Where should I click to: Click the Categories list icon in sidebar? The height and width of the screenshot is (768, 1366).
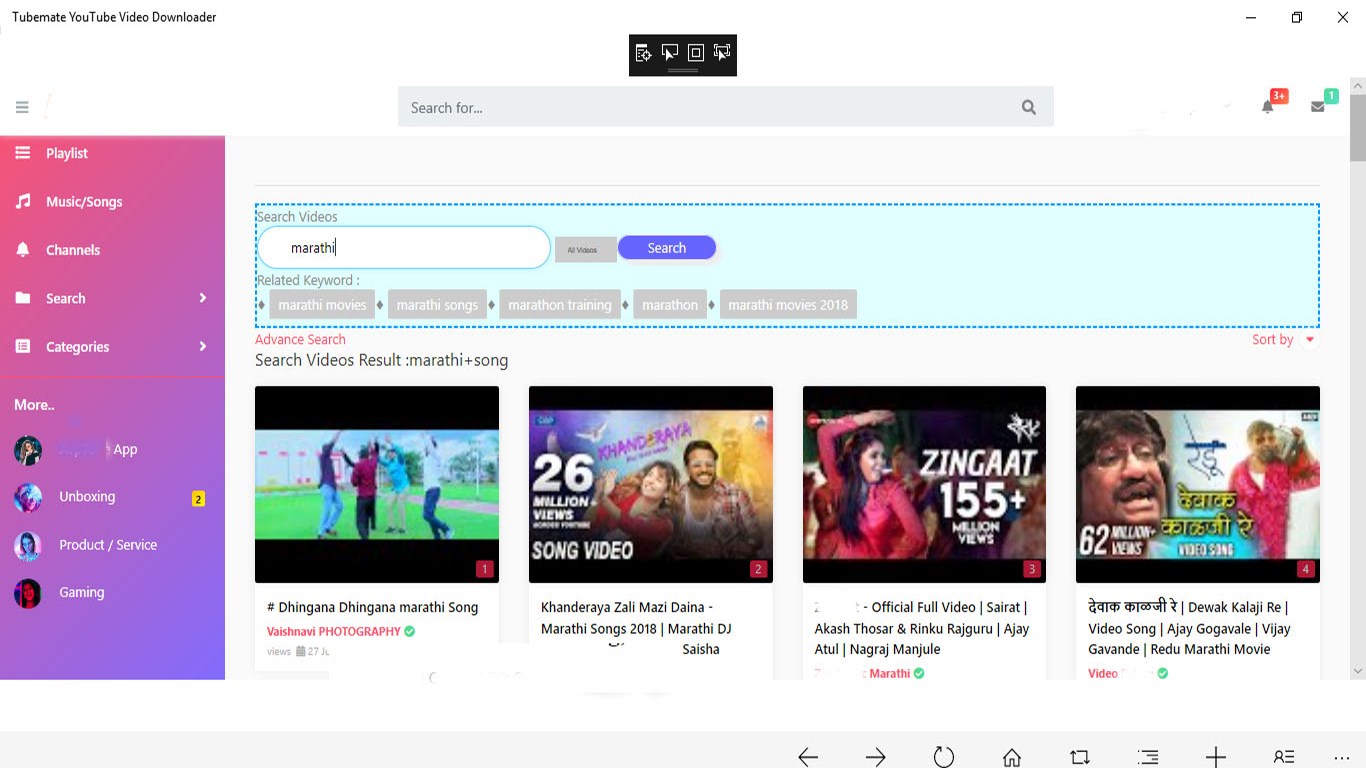[x=23, y=346]
